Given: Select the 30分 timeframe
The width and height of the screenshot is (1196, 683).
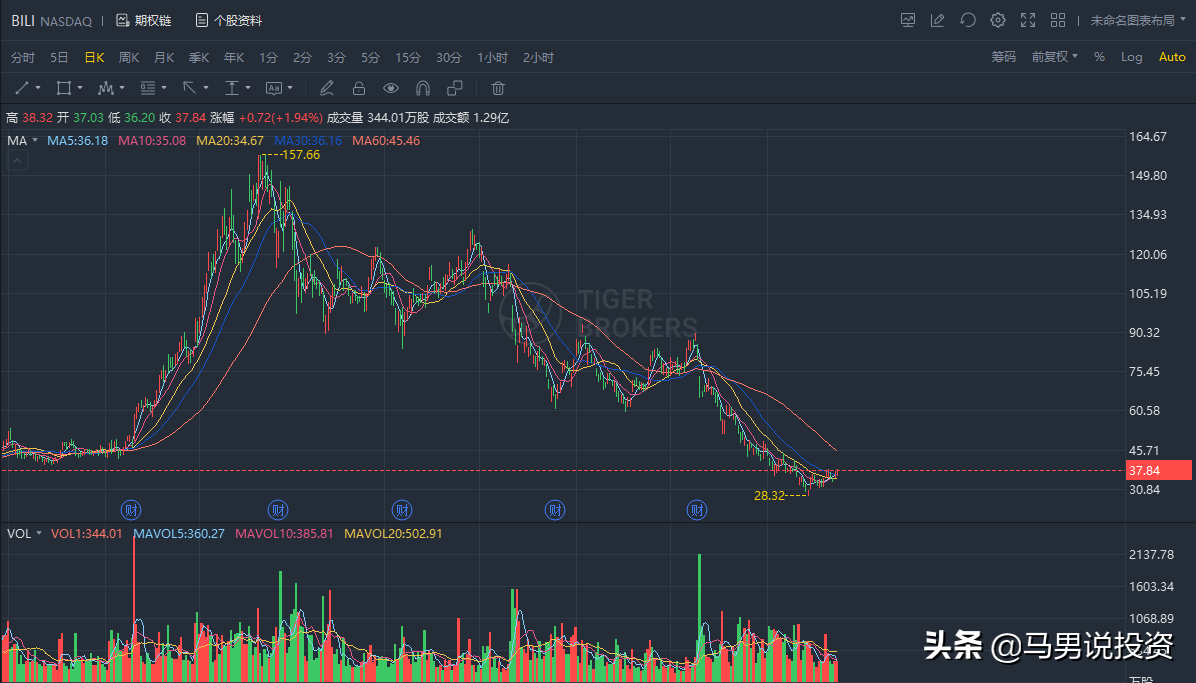Looking at the screenshot, I should point(449,58).
